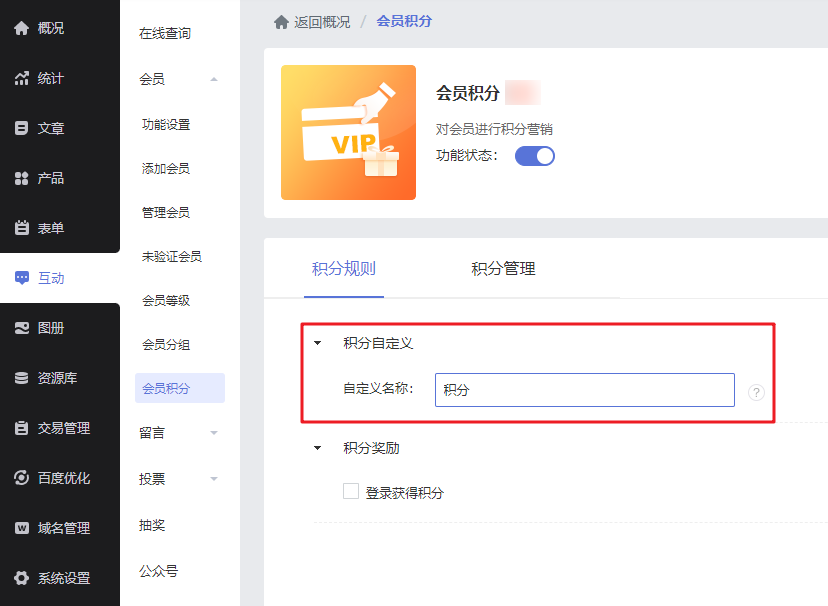Screen dimensions: 828x606
Task: Click the 交易管理 clipboard icon
Action: [22, 428]
